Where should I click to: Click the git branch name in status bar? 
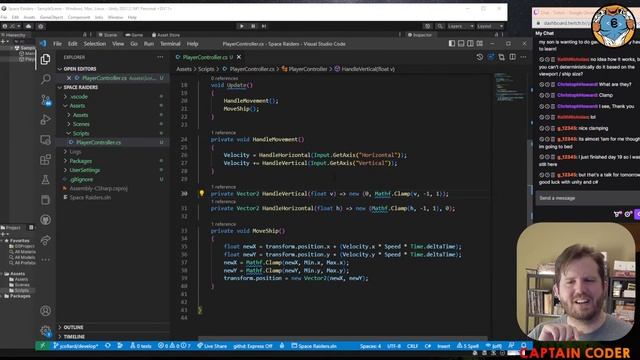(x=76, y=346)
